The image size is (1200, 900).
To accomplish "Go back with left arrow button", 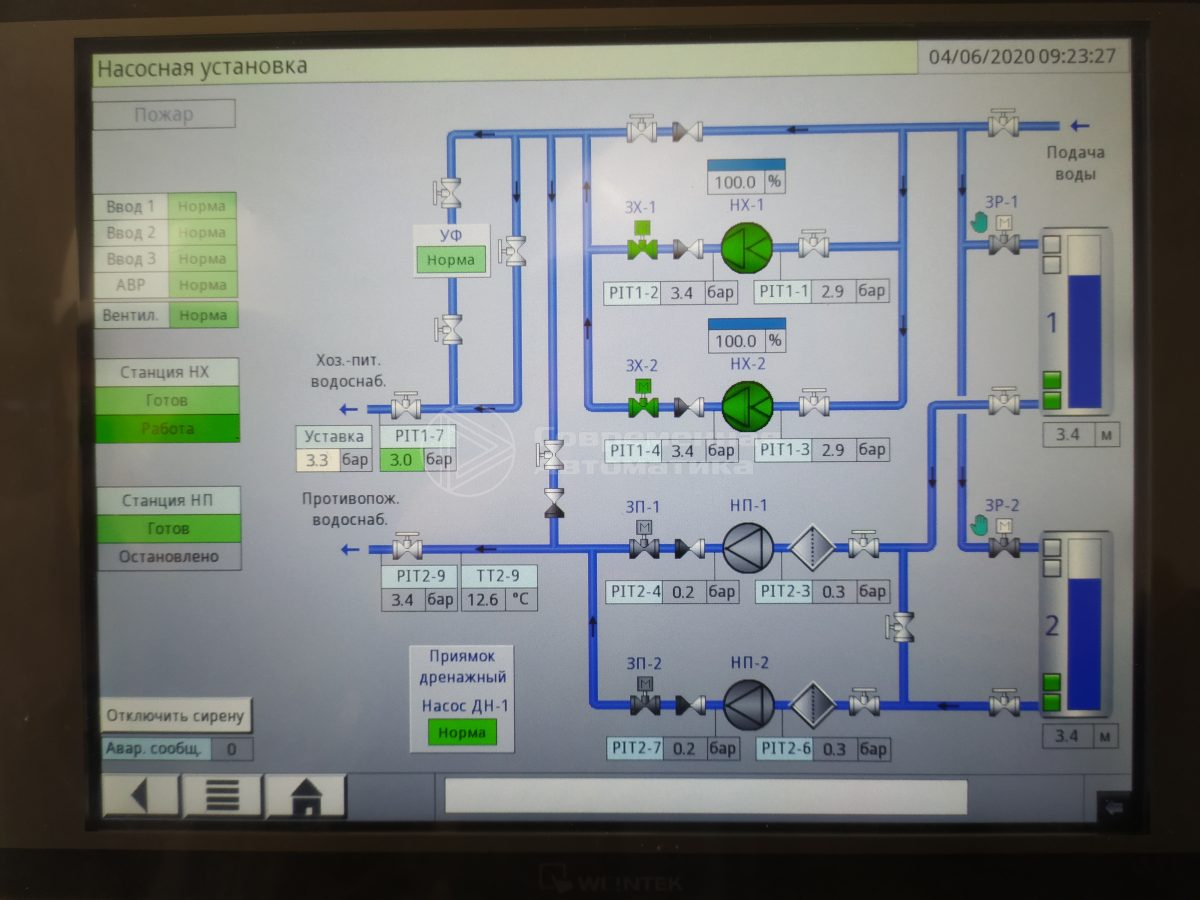I will (x=140, y=797).
